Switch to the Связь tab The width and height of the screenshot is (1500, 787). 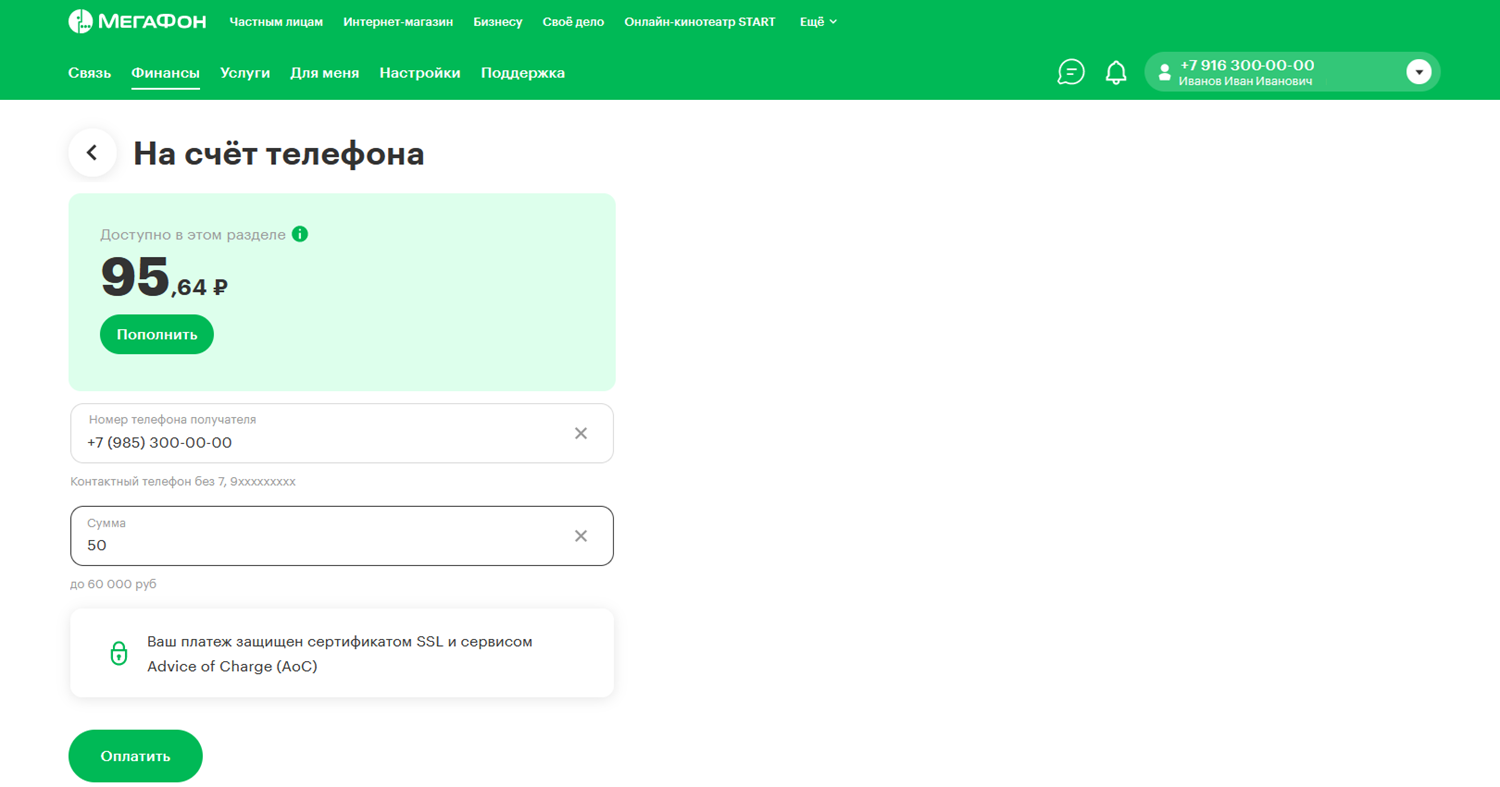pos(90,73)
